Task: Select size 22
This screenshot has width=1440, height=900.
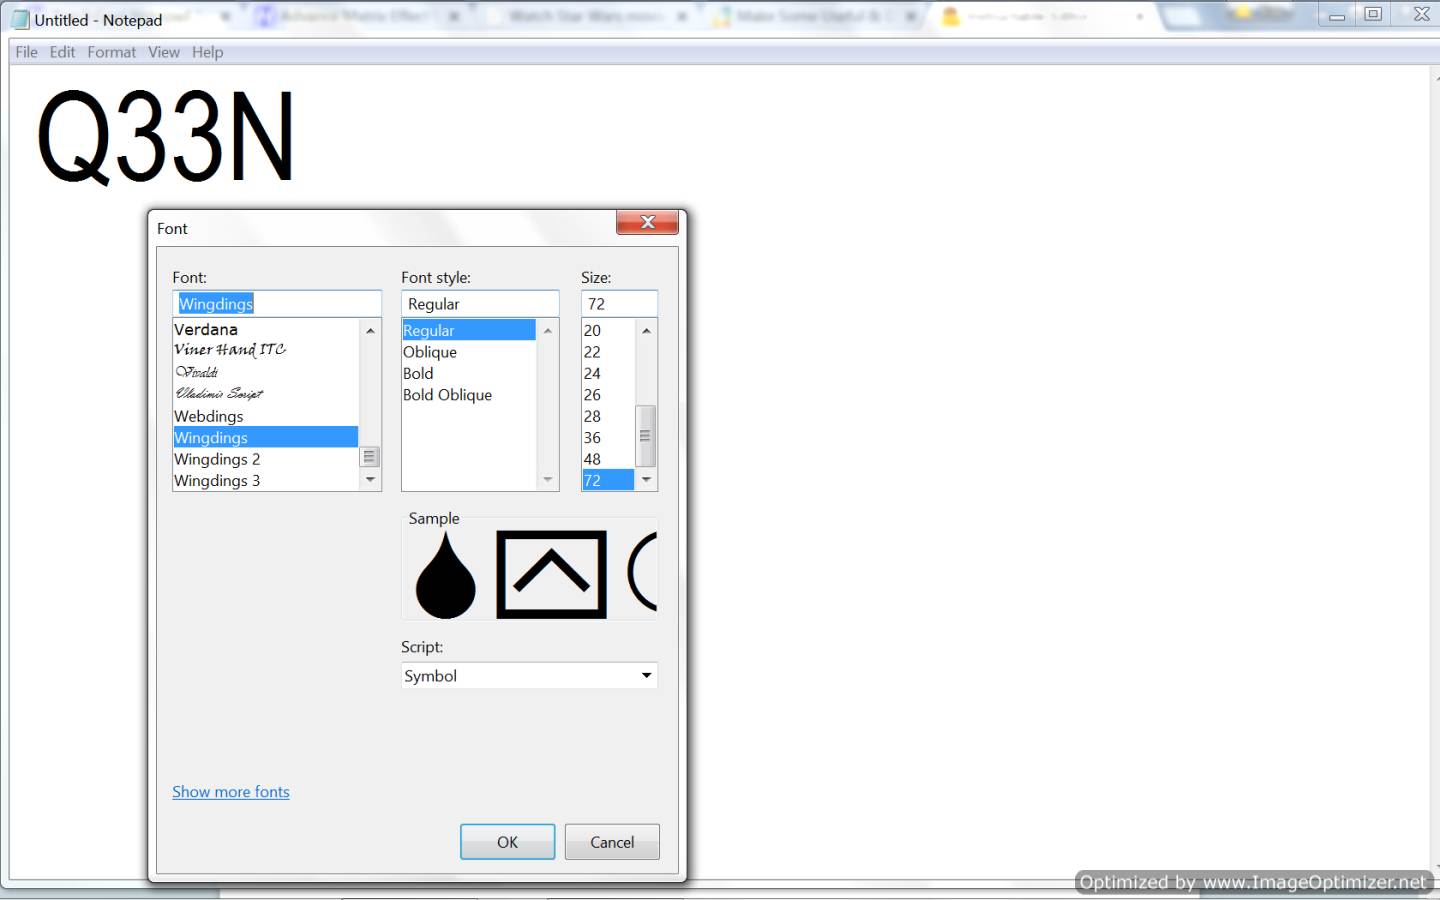Action: pos(608,352)
